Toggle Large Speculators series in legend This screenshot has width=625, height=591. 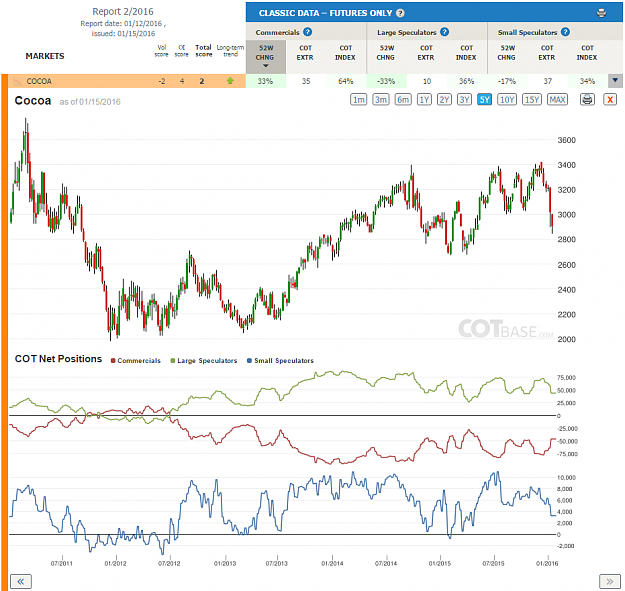(x=204, y=361)
